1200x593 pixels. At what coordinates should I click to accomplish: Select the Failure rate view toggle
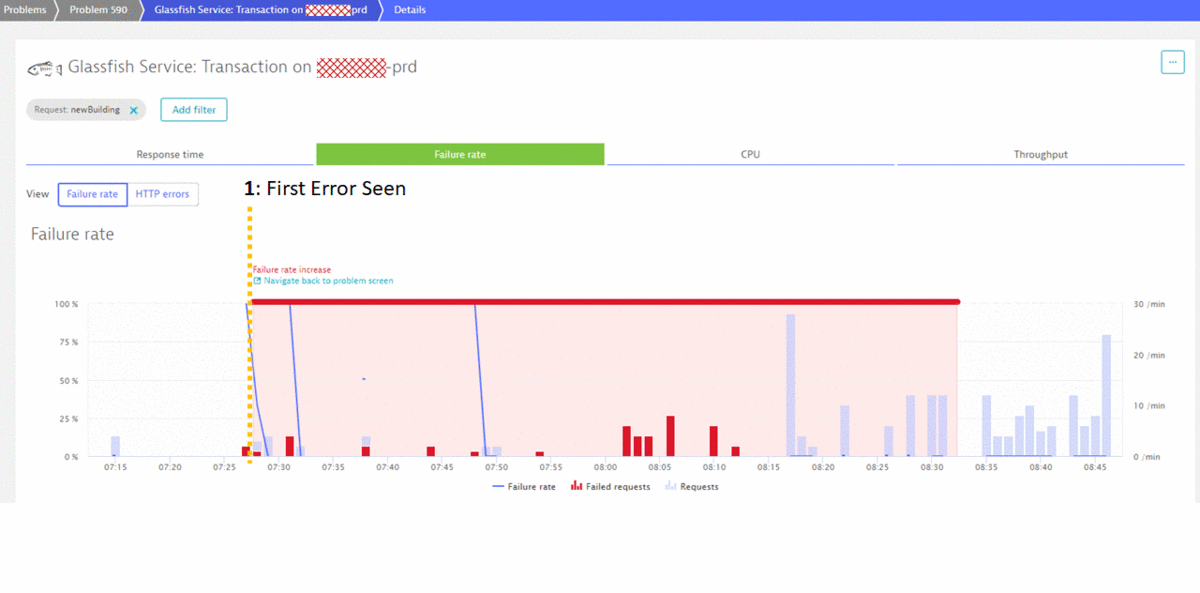[92, 194]
